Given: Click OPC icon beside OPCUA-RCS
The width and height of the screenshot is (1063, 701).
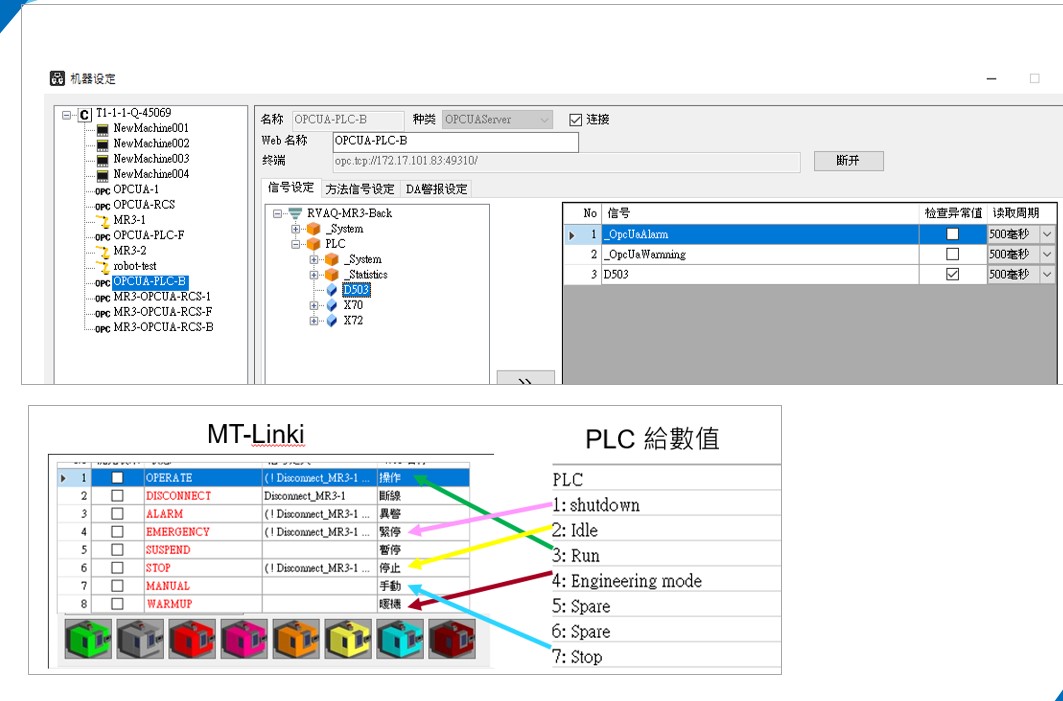Looking at the screenshot, I should 102,206.
